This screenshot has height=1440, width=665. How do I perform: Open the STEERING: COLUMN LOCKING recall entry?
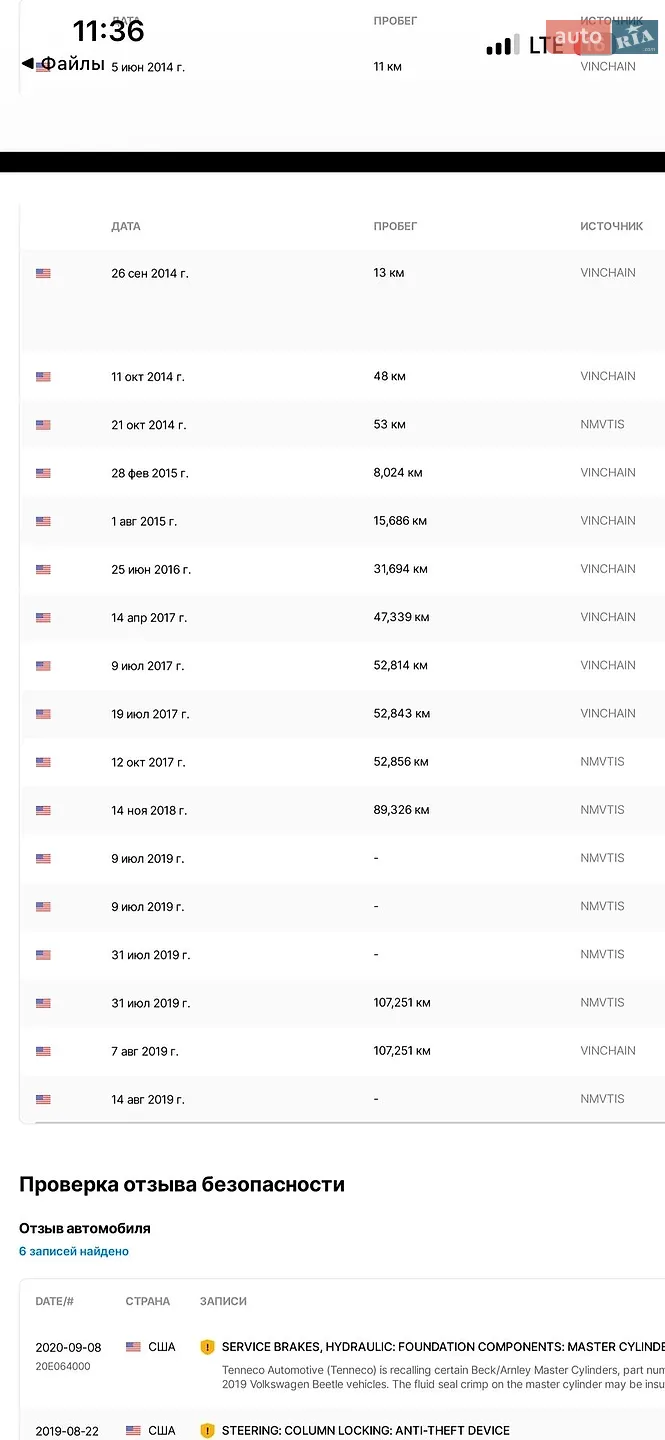point(366,1431)
